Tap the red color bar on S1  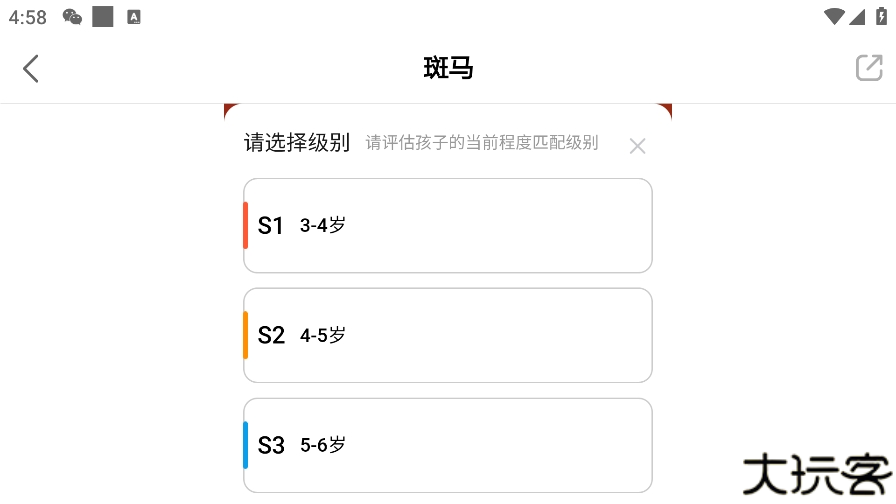[x=246, y=225]
